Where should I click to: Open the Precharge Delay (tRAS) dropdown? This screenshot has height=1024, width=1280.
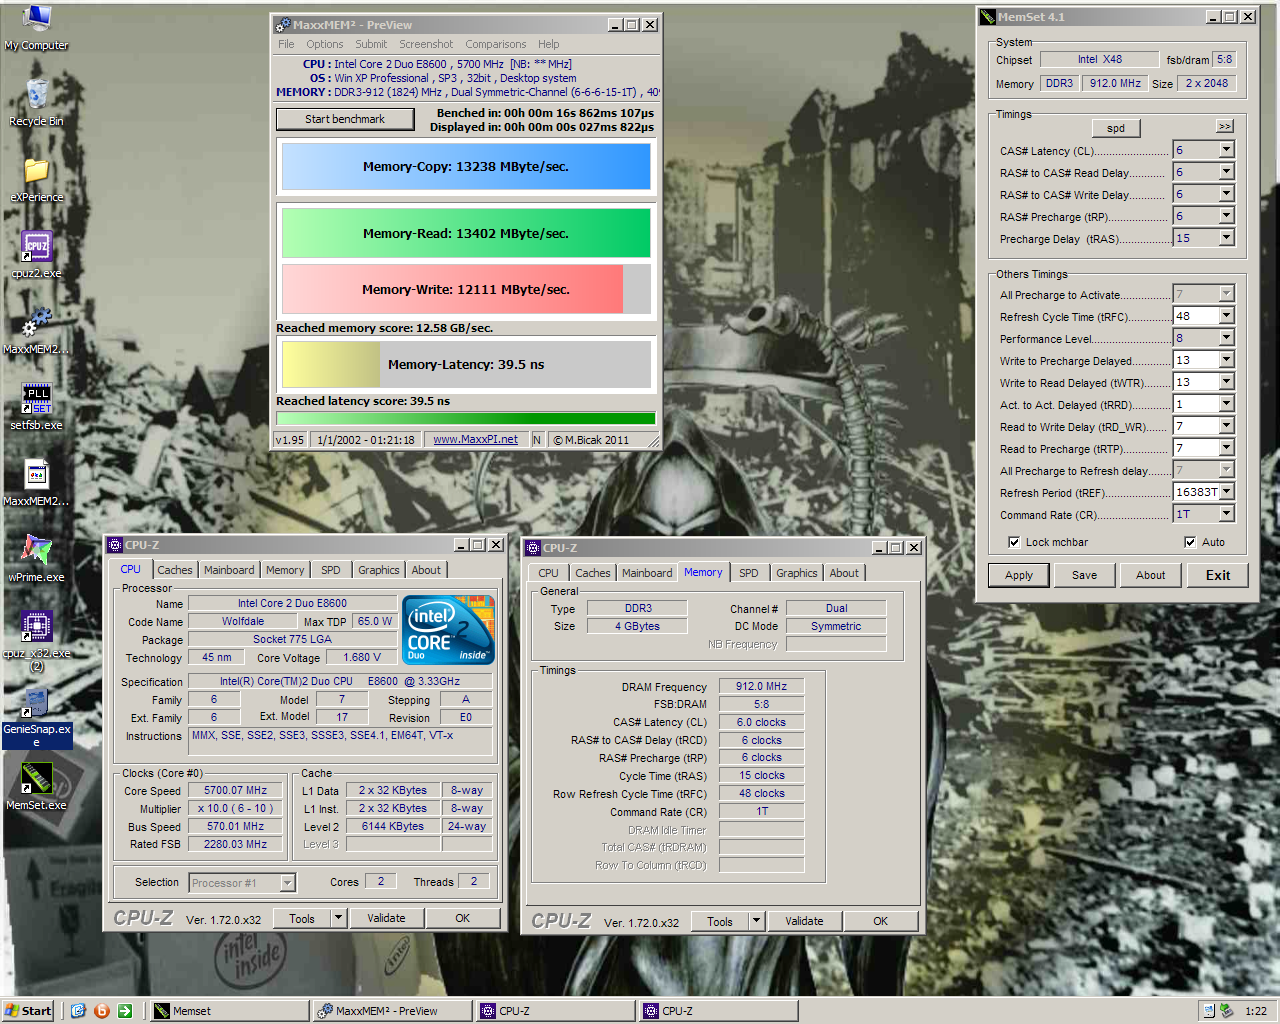[x=1226, y=238]
